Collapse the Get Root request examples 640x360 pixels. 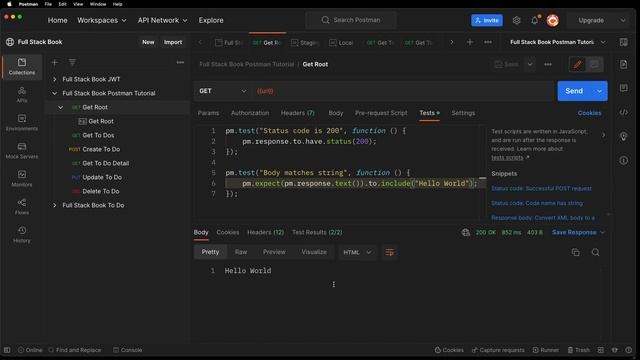[x=60, y=107]
